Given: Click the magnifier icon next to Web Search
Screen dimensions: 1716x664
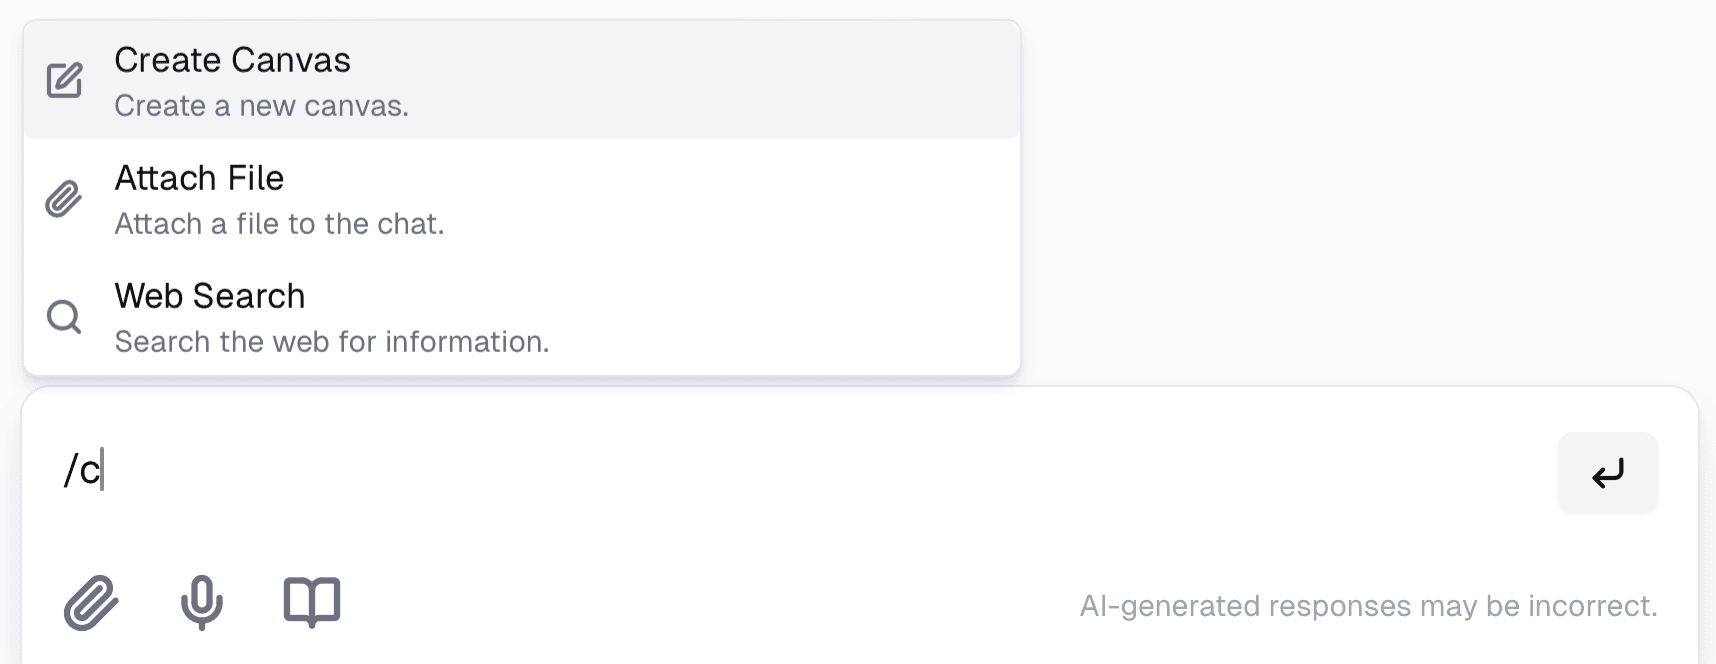Looking at the screenshot, I should pyautogui.click(x=64, y=317).
